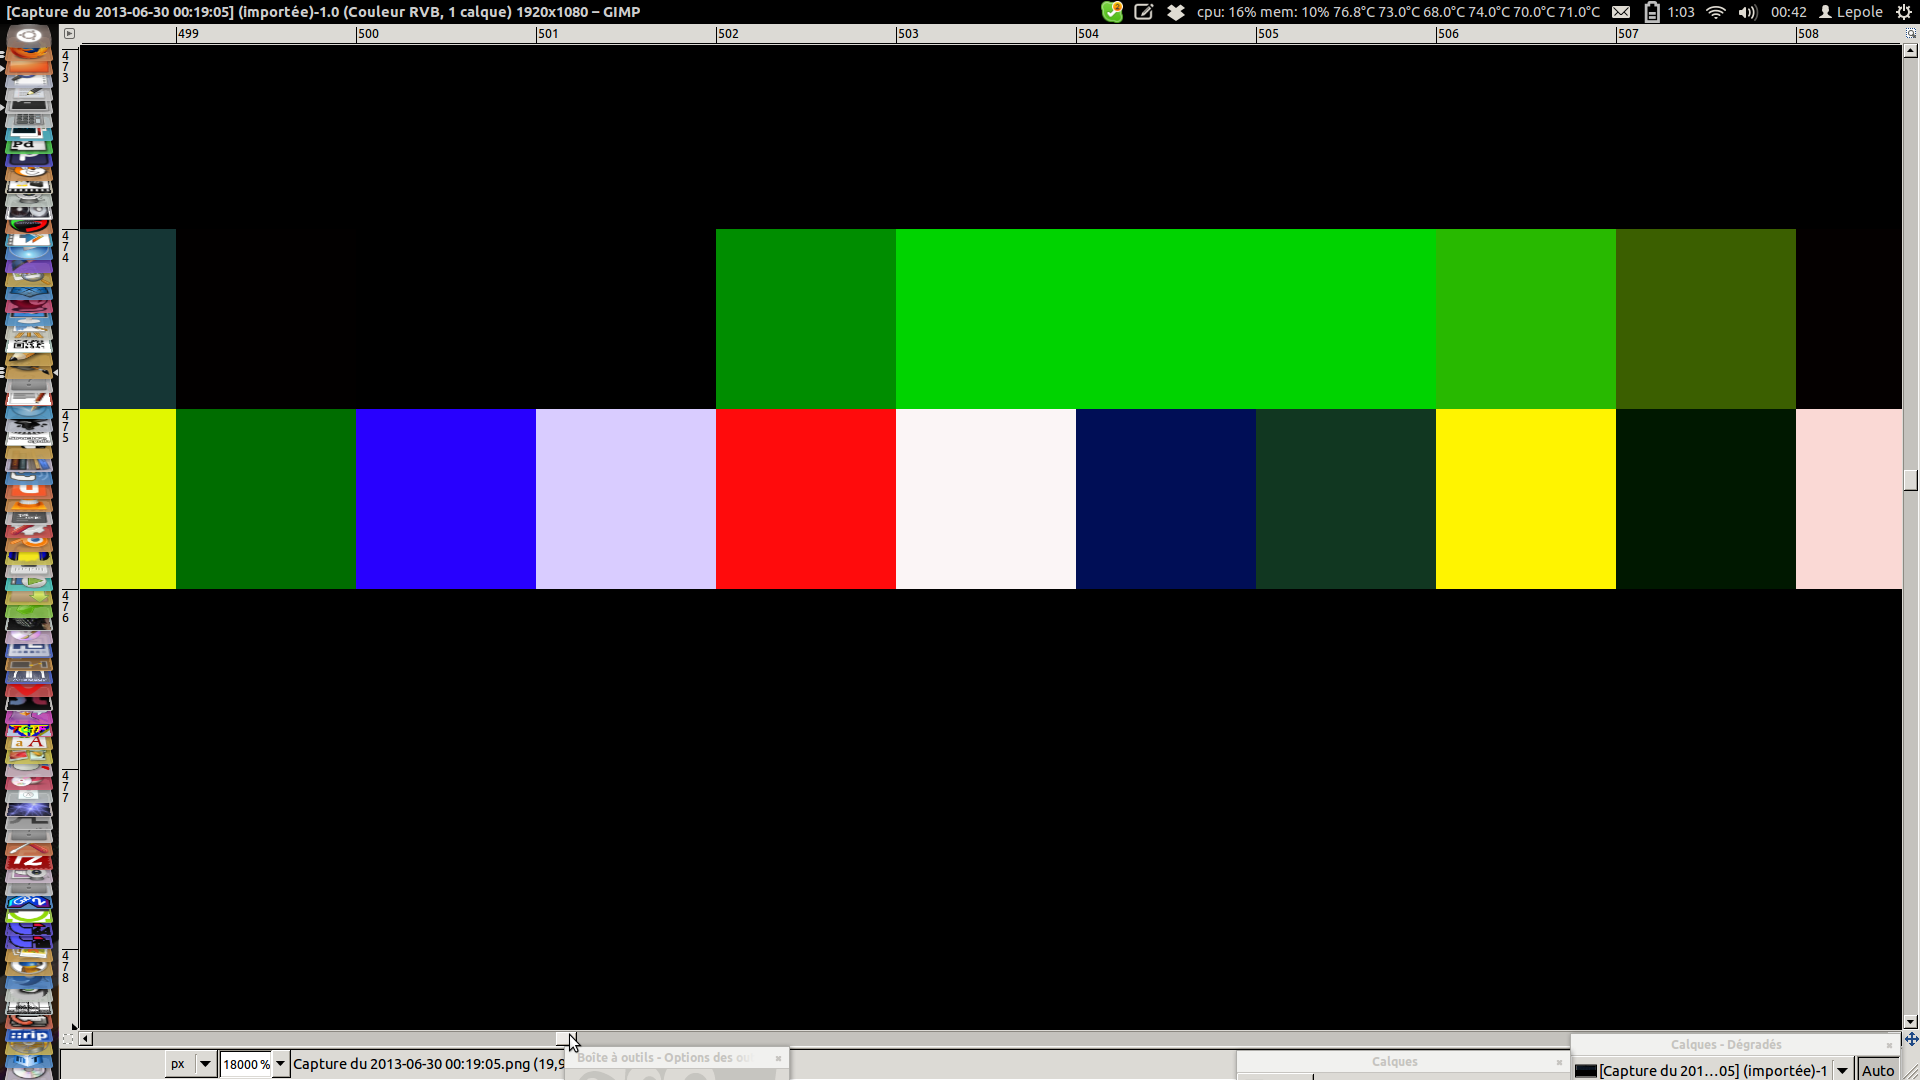Open the clock menu showing 00:42
The image size is (1920, 1080).
(x=1788, y=12)
